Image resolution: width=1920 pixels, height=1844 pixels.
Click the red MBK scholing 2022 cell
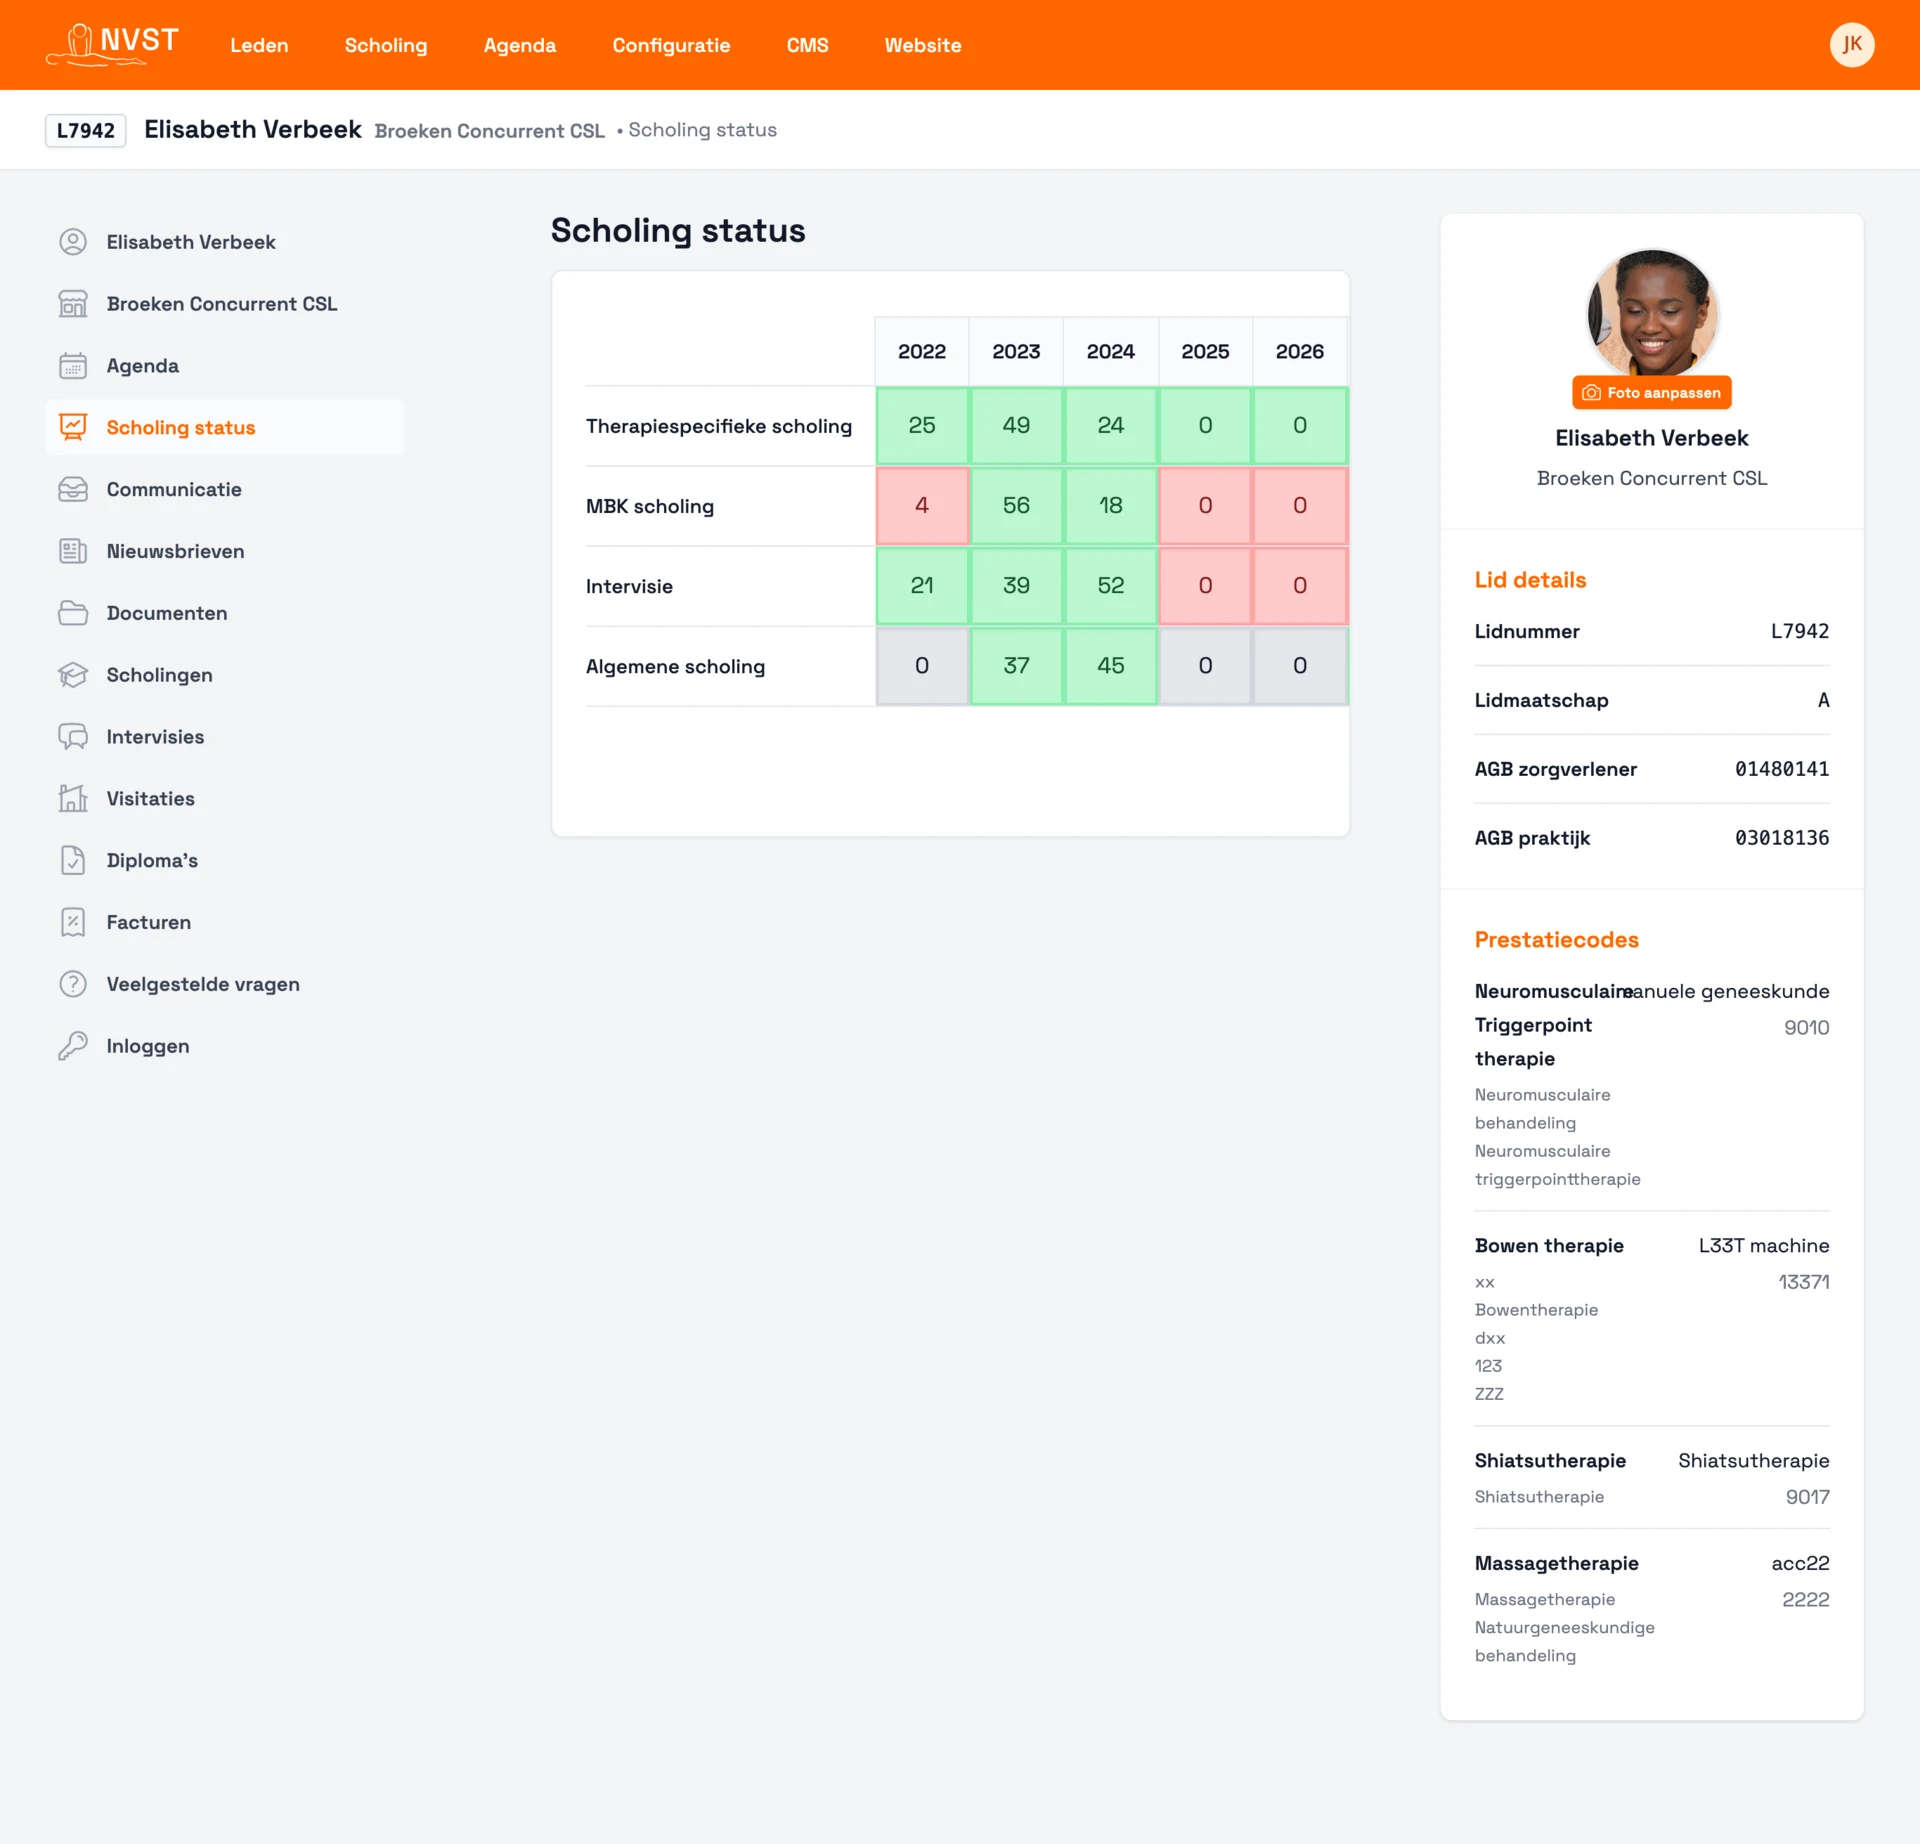921,506
